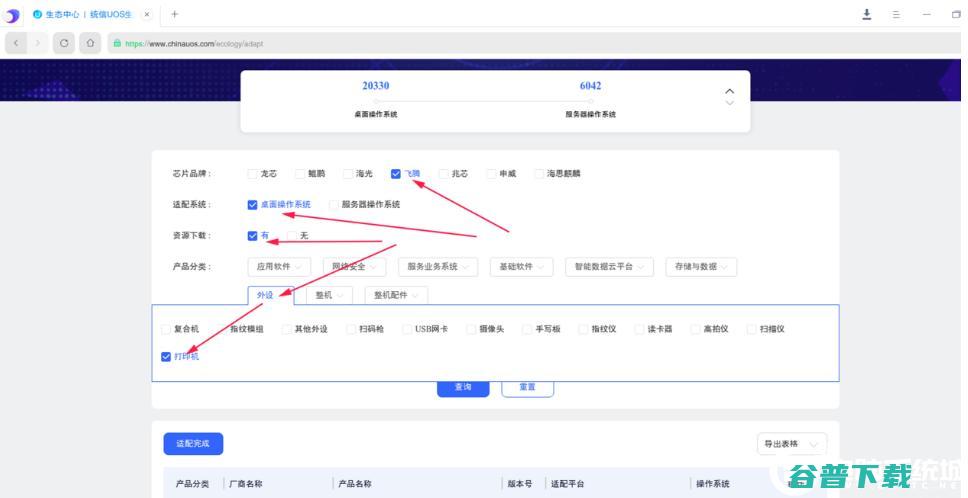Check the 兆芯 chip brand checkbox
The image size is (968, 498).
click(x=443, y=174)
